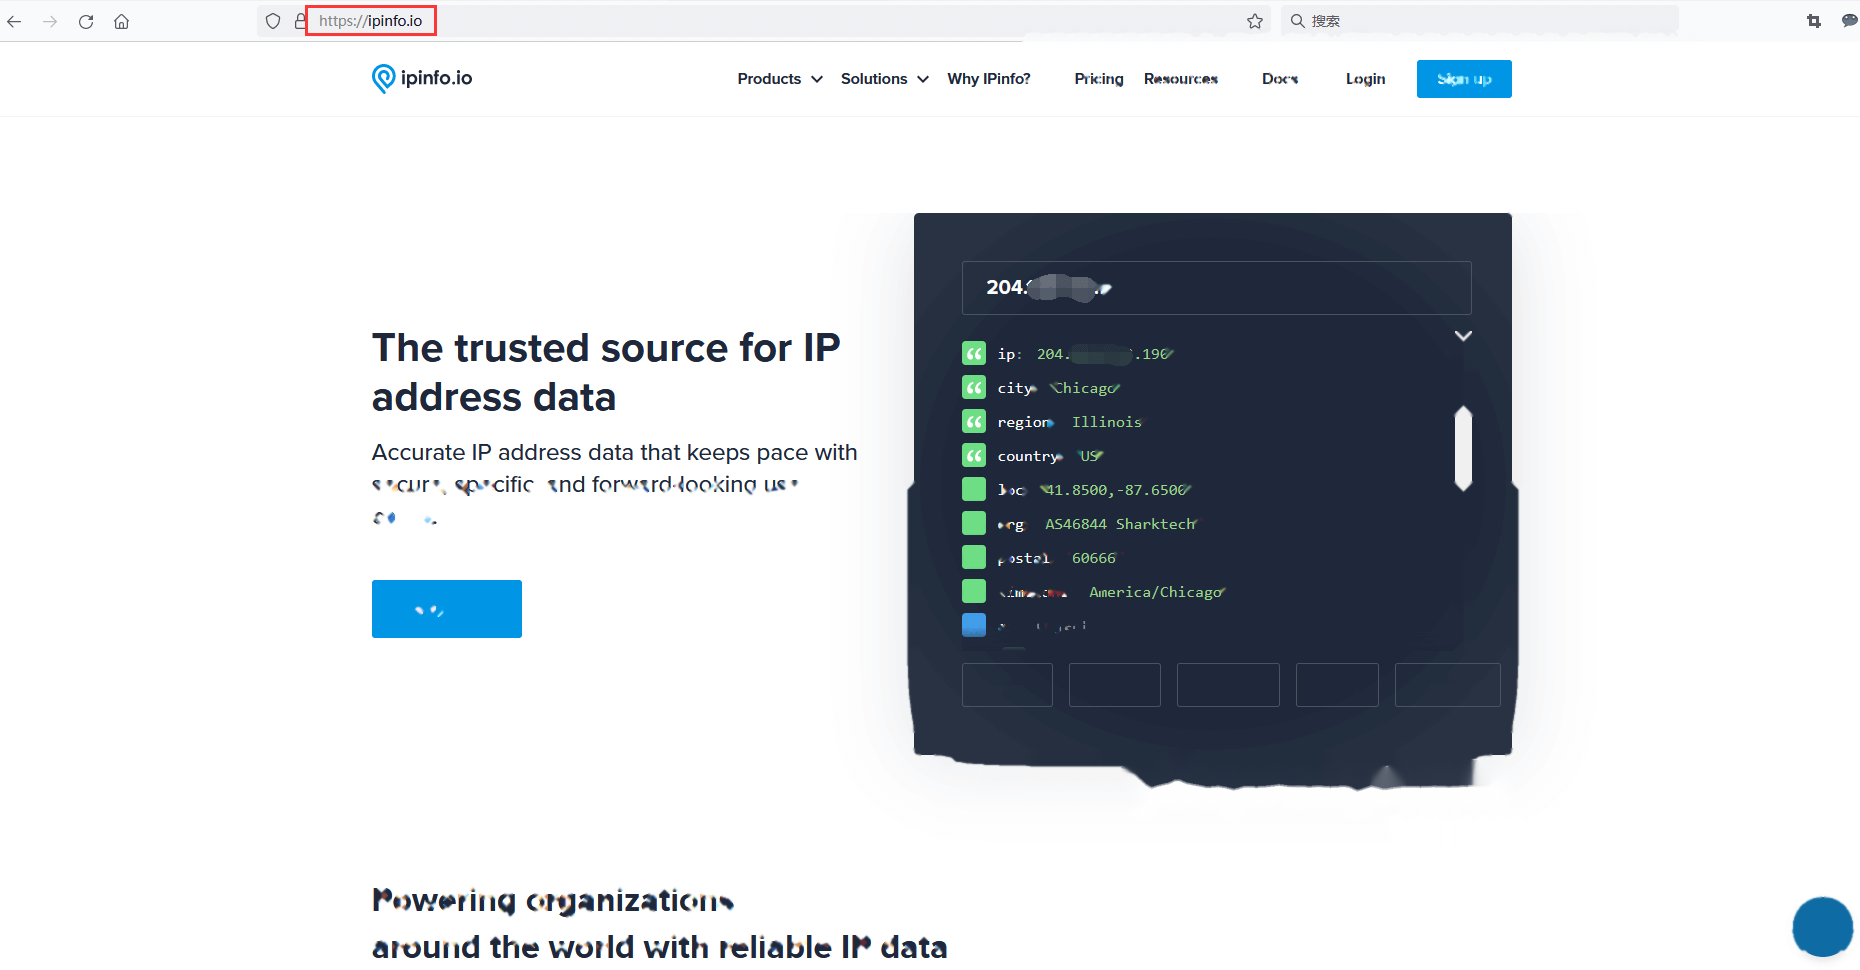Click the magnifier icon in the search box
The image size is (1860, 970).
tap(1297, 21)
